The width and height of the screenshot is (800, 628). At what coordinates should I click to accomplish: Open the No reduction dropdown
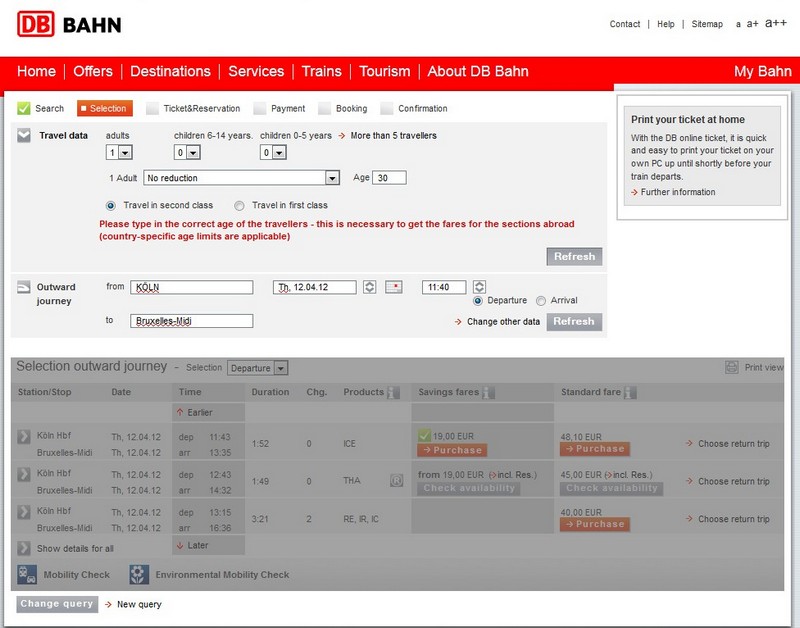[241, 178]
